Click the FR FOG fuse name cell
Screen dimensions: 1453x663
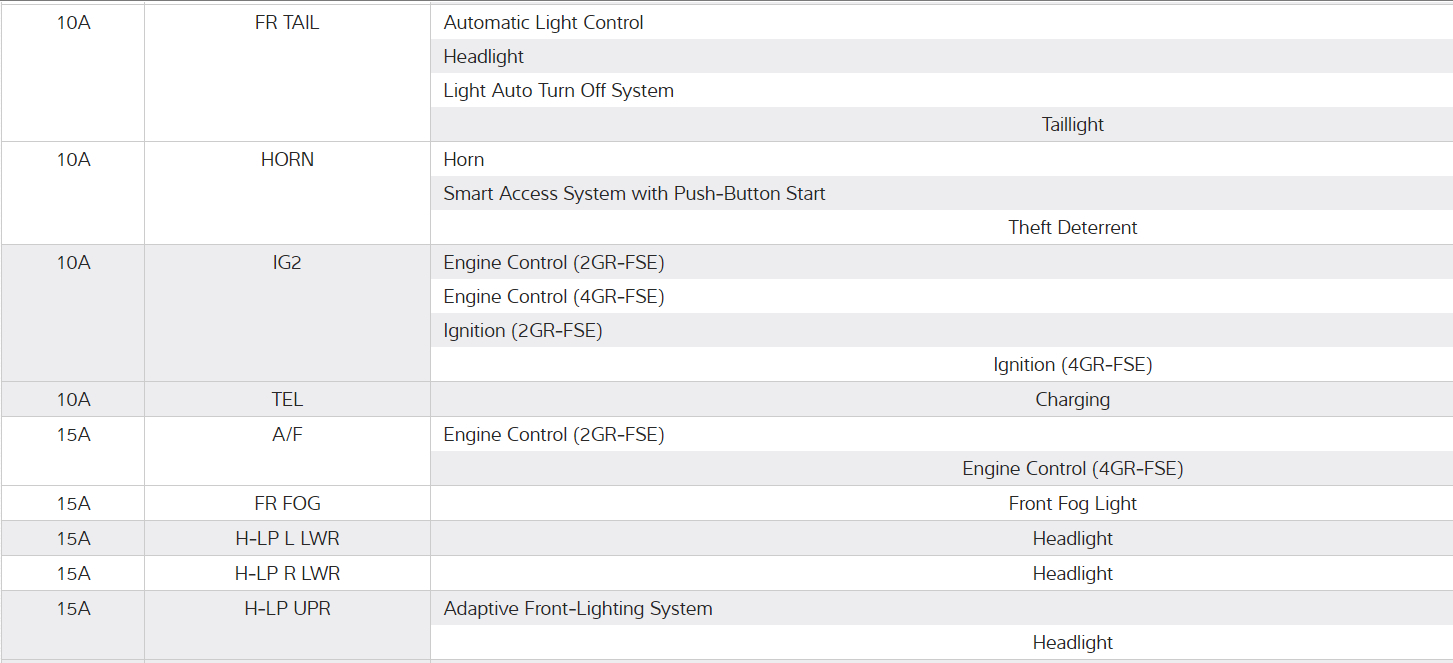287,503
